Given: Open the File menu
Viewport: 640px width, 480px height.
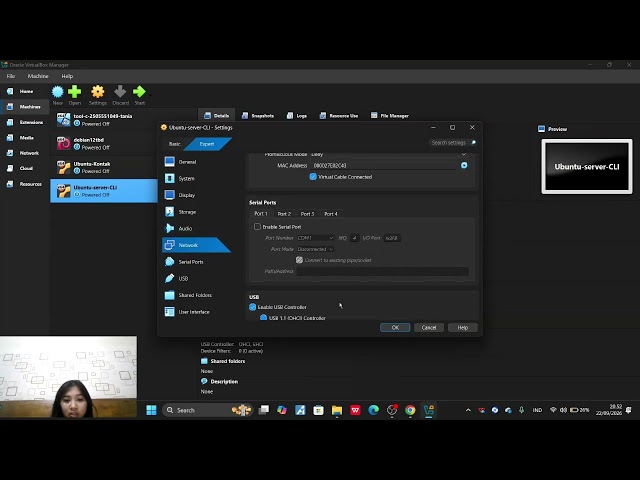Looking at the screenshot, I should (11, 76).
